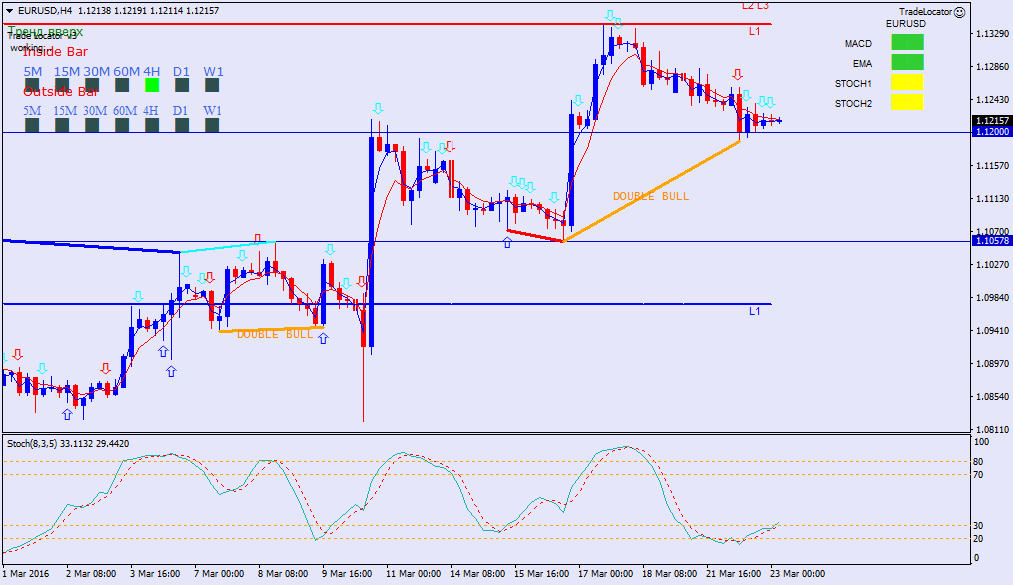Click the blue up arrow under the 2 Mar low candles
Viewport: 1013px width, 585px height.
pos(67,414)
